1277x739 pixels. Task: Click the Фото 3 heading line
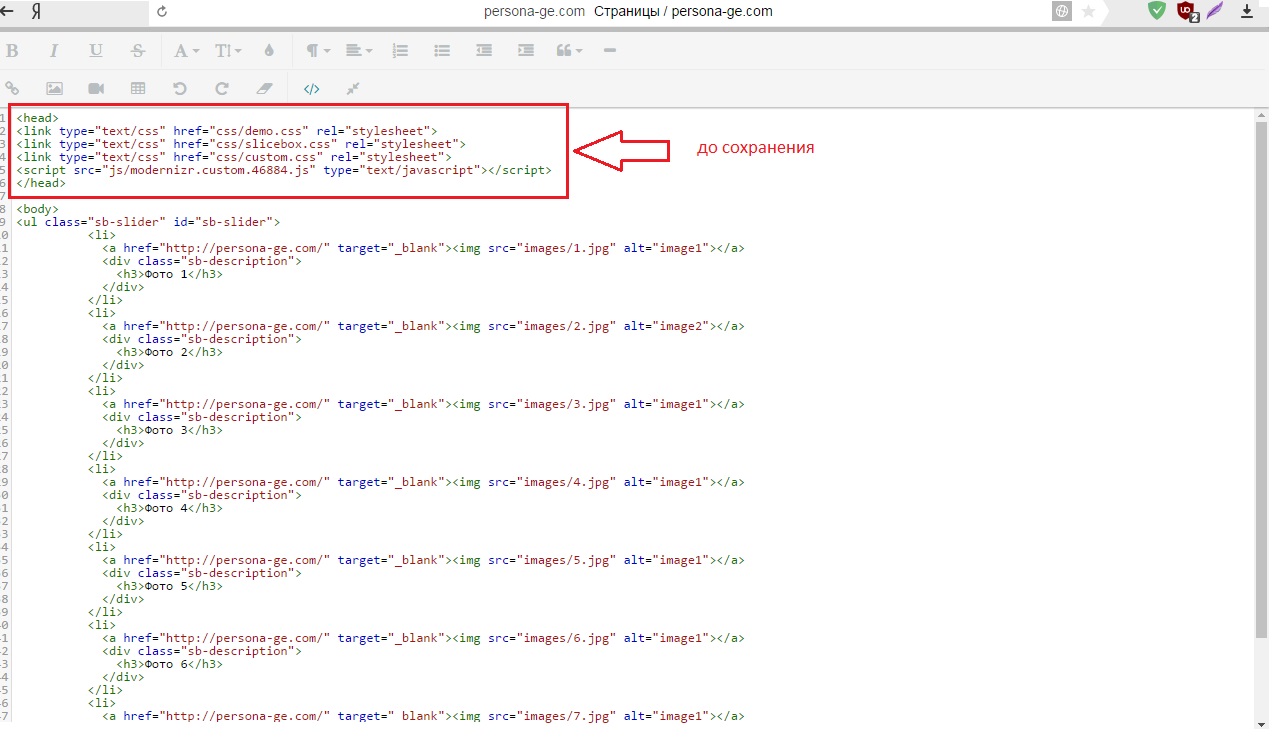(x=170, y=430)
